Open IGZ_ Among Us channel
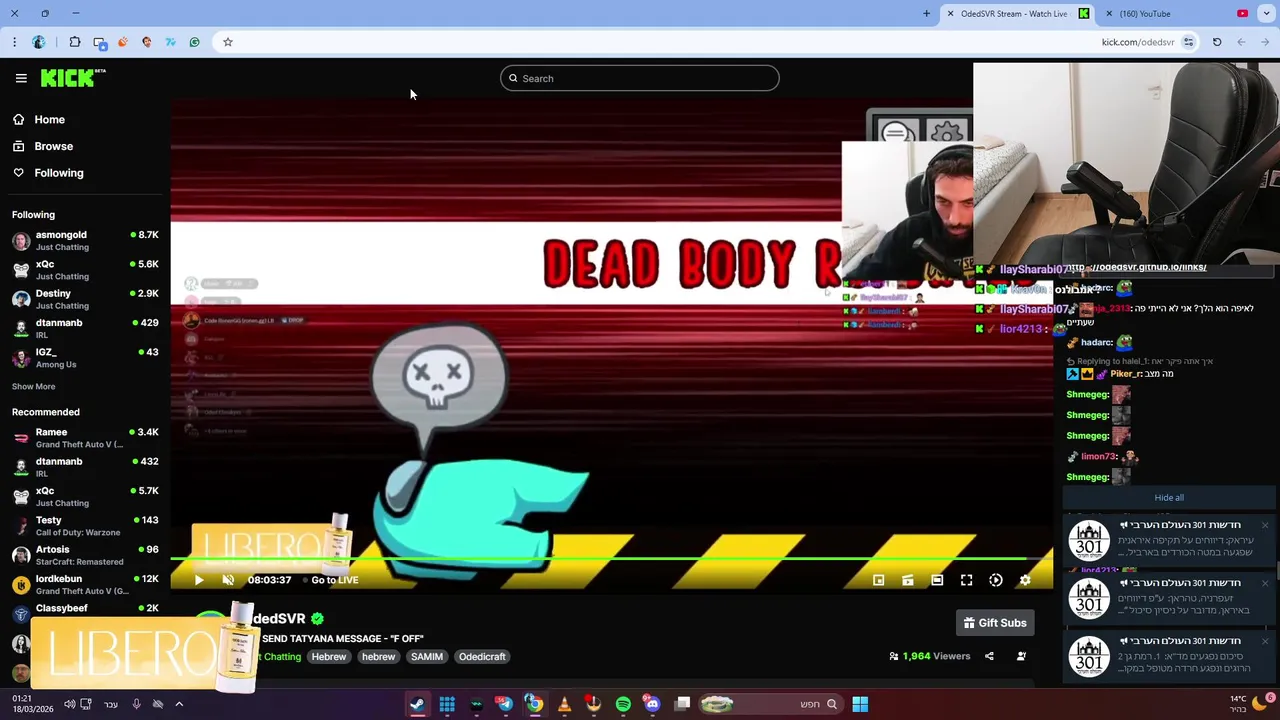Viewport: 1280px width, 720px height. point(85,358)
